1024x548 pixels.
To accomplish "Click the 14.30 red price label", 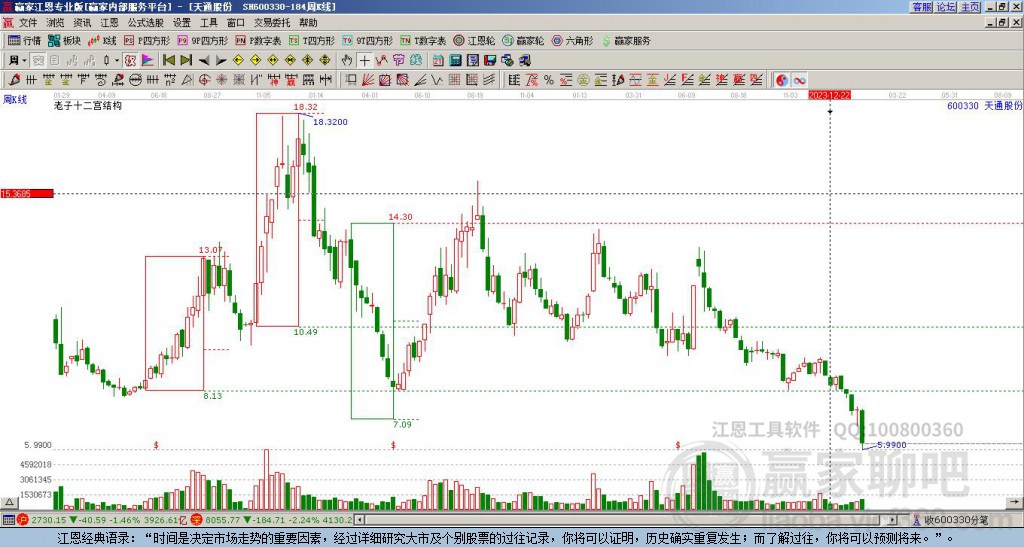I will click(x=400, y=217).
